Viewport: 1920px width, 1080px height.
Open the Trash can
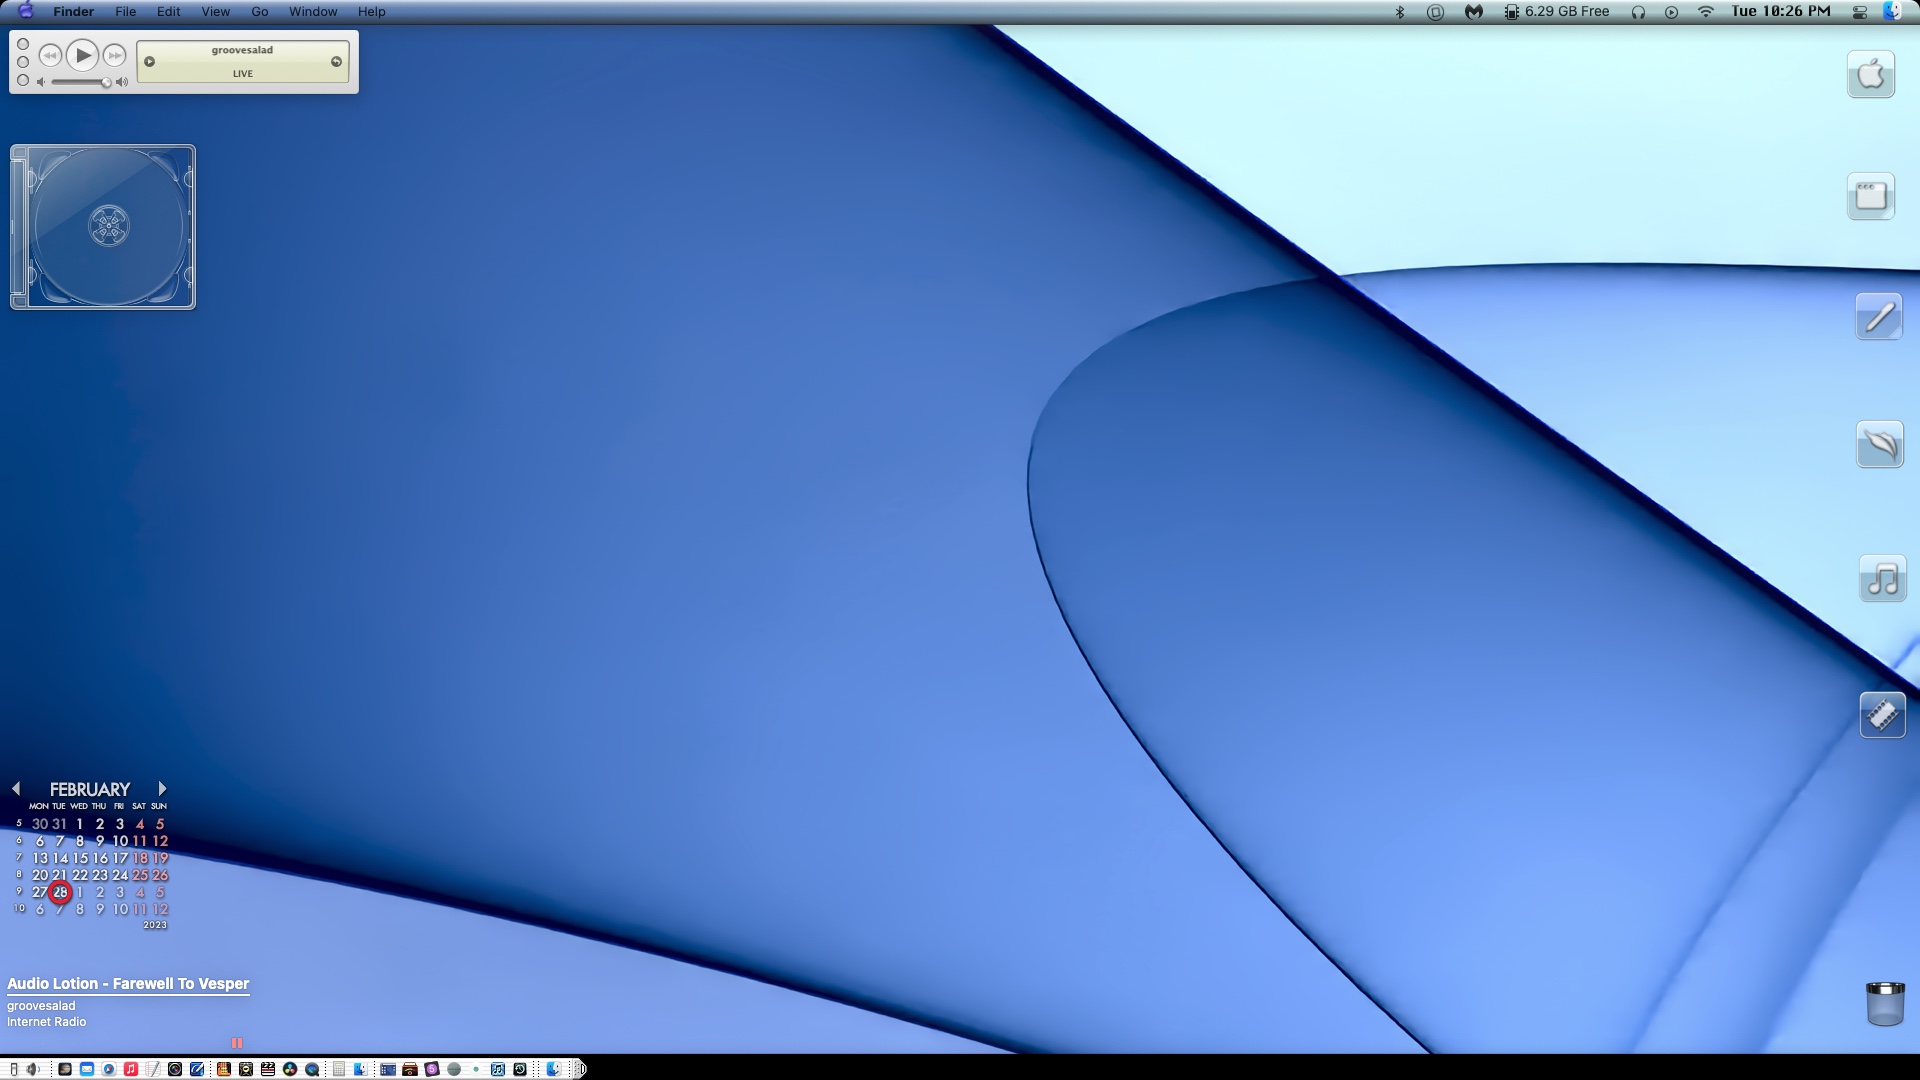point(1884,1003)
